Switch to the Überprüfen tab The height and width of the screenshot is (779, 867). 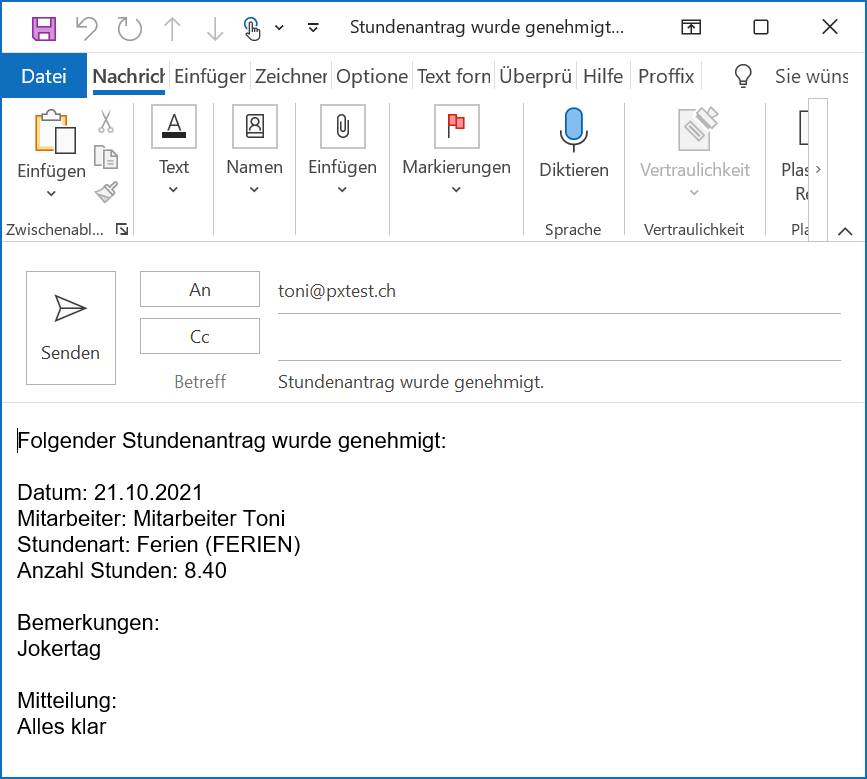point(535,76)
